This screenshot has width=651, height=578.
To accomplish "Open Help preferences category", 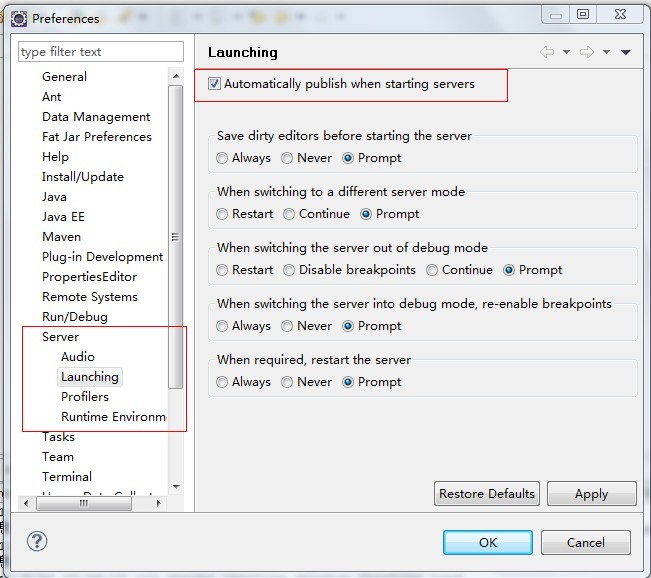I will (55, 157).
